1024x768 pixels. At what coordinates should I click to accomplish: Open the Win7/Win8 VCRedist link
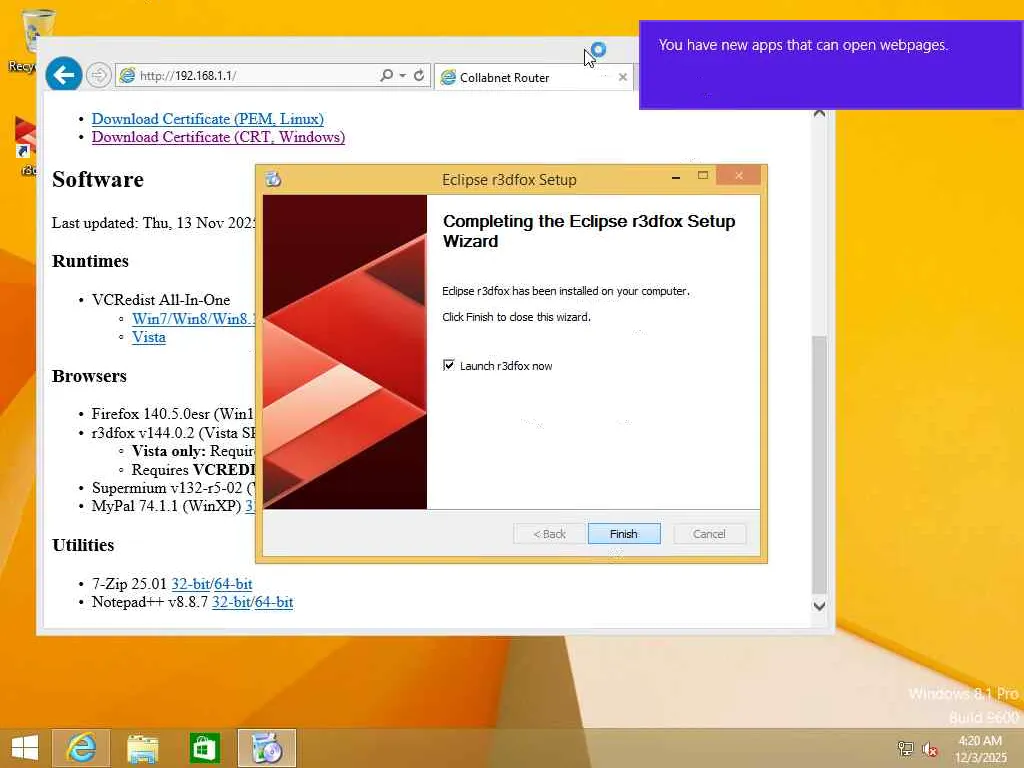[193, 319]
